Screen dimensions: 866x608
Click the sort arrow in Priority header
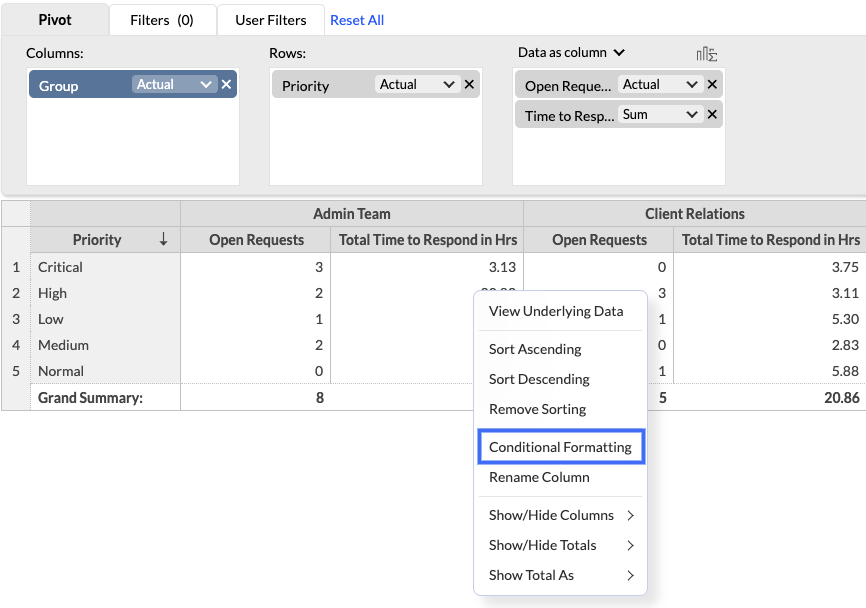(163, 240)
